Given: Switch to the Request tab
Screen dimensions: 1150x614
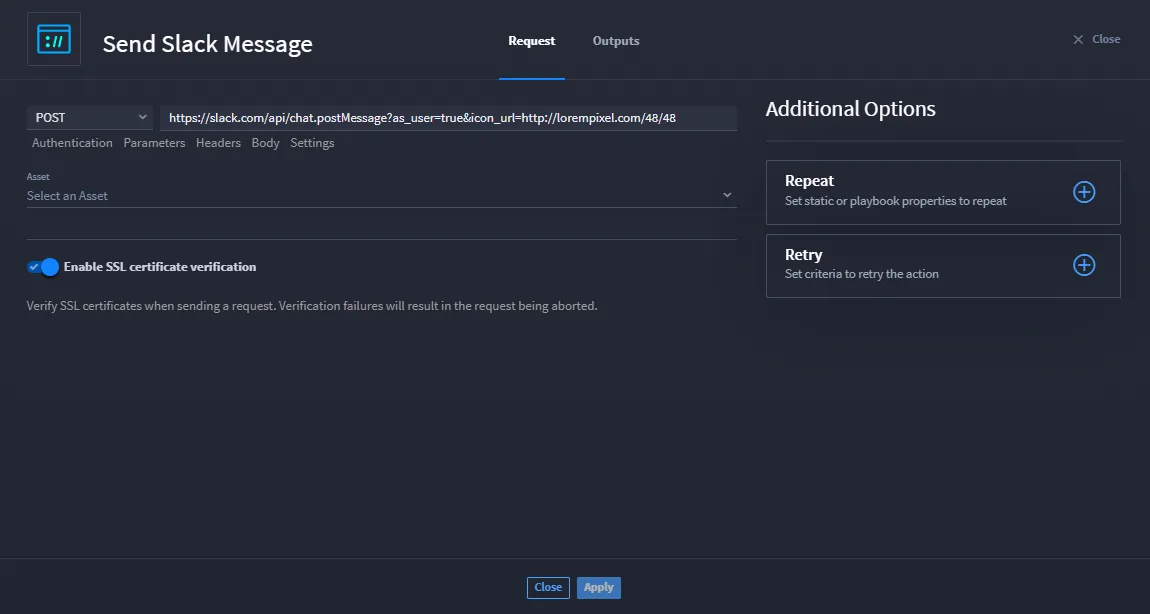Looking at the screenshot, I should 532,41.
